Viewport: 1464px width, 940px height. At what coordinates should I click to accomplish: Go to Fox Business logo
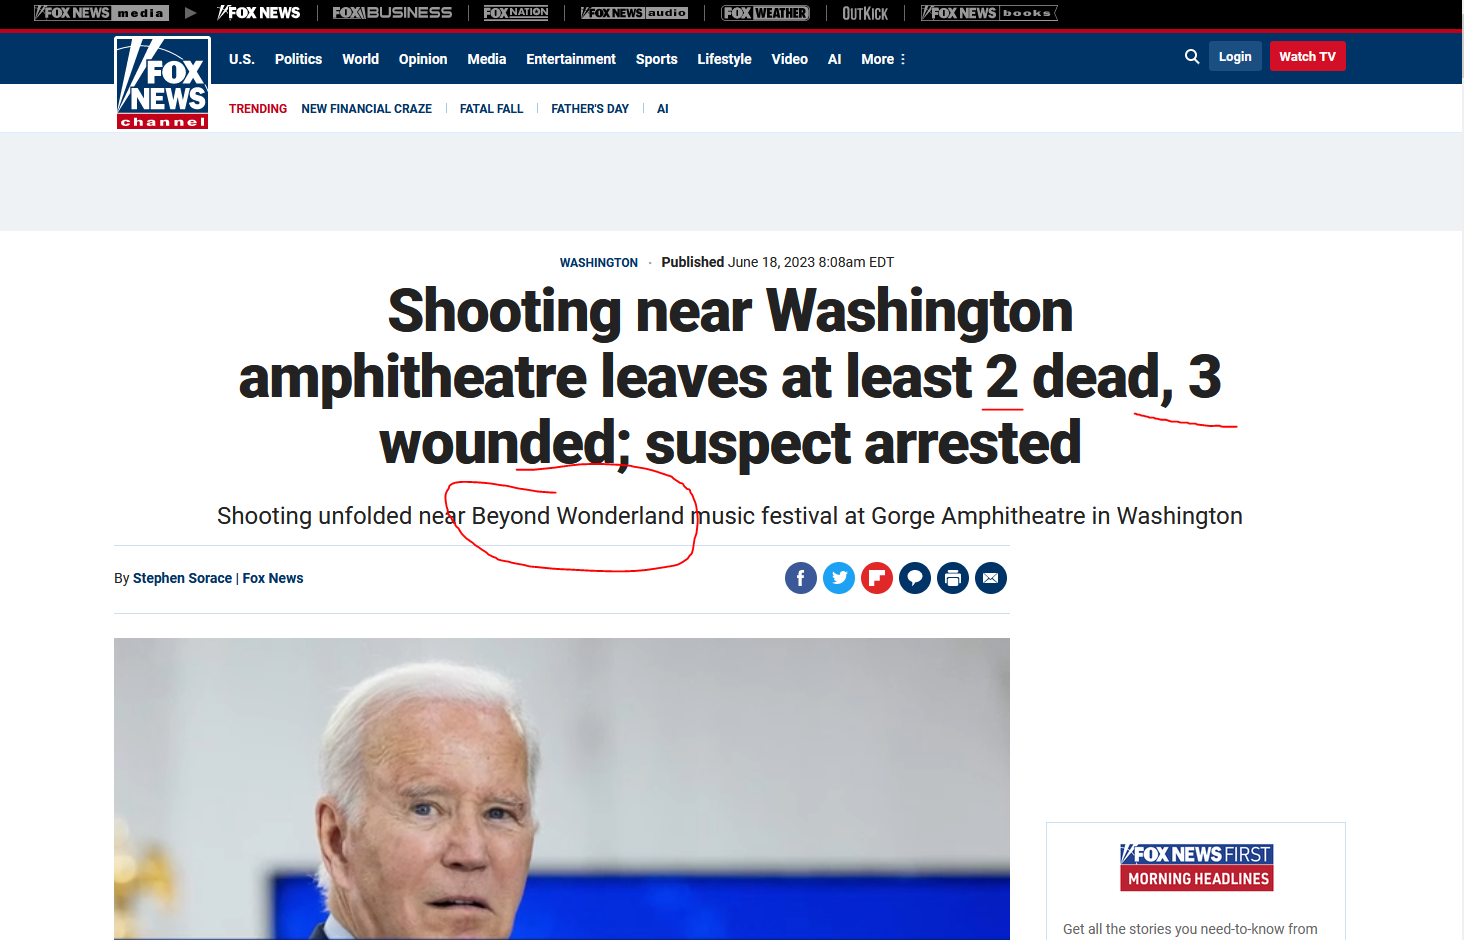[392, 13]
